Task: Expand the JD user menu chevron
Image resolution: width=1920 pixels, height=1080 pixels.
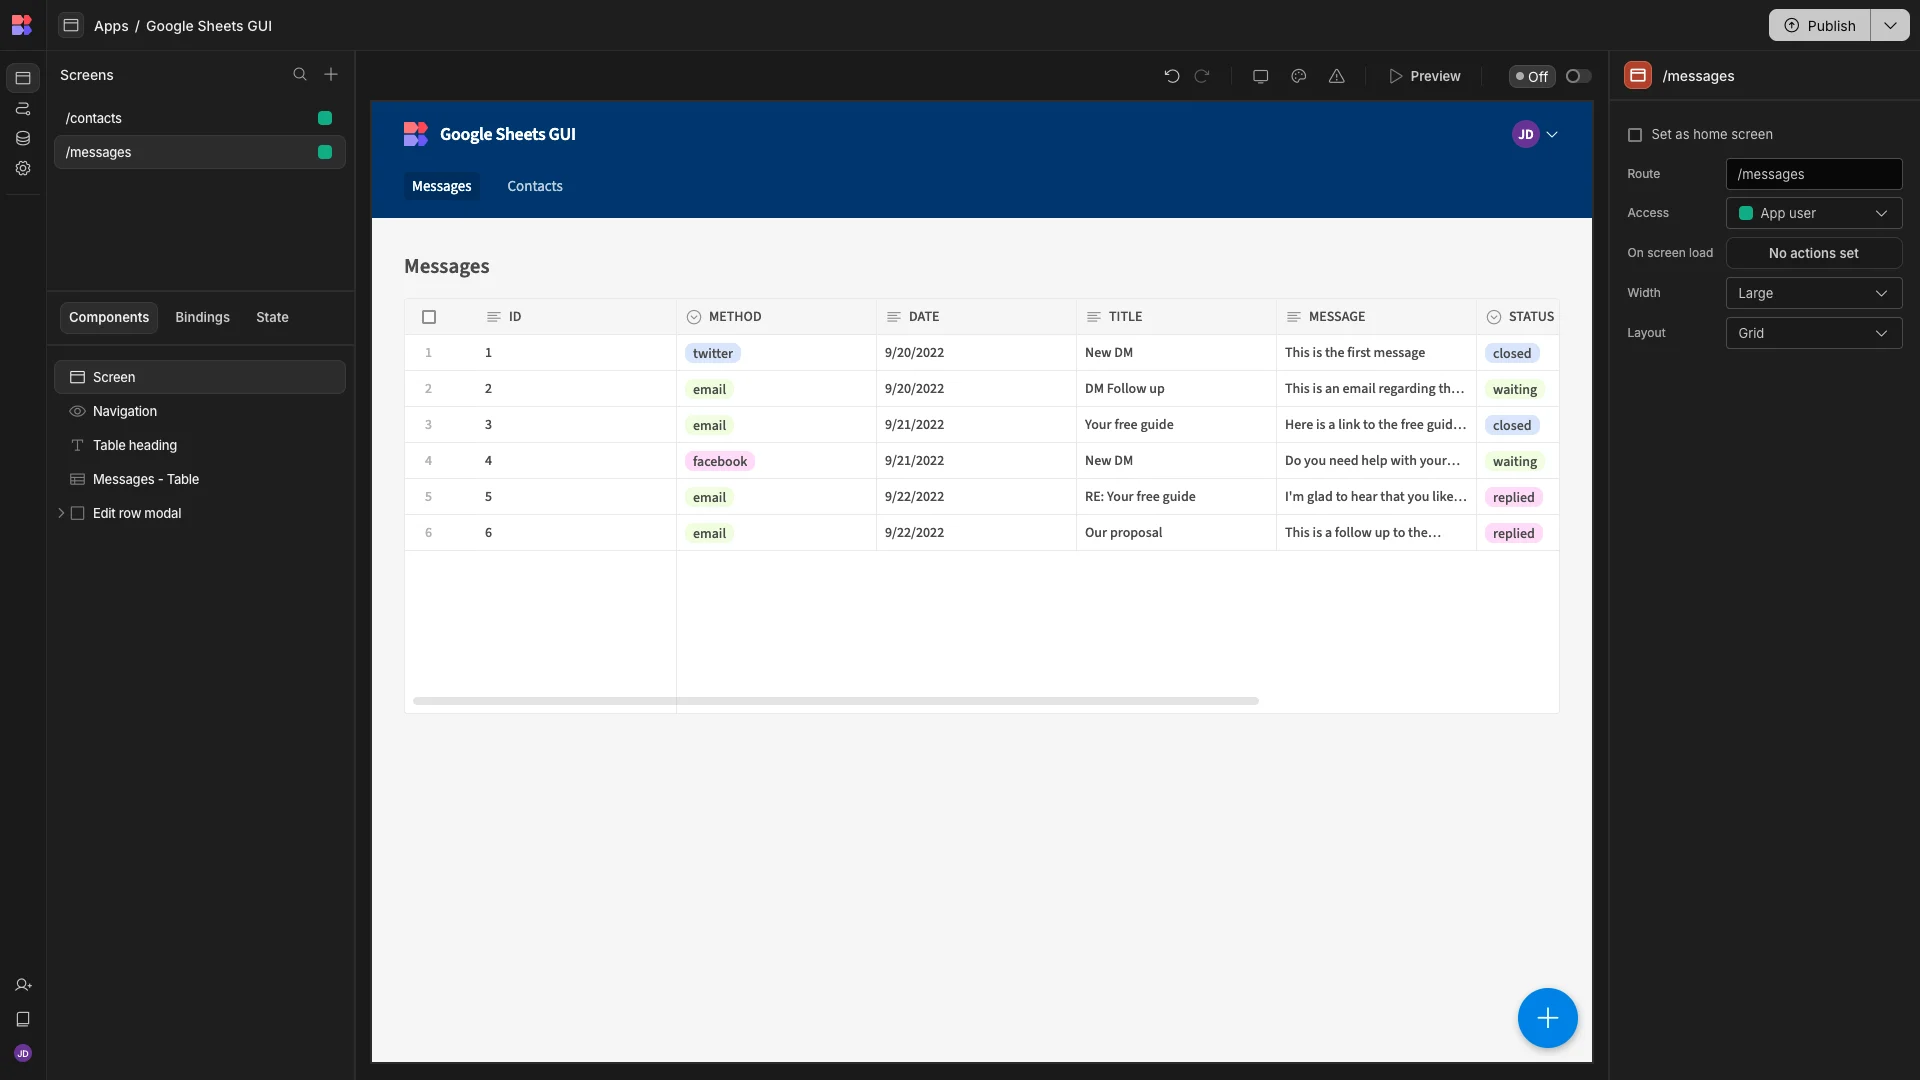Action: [x=1552, y=134]
